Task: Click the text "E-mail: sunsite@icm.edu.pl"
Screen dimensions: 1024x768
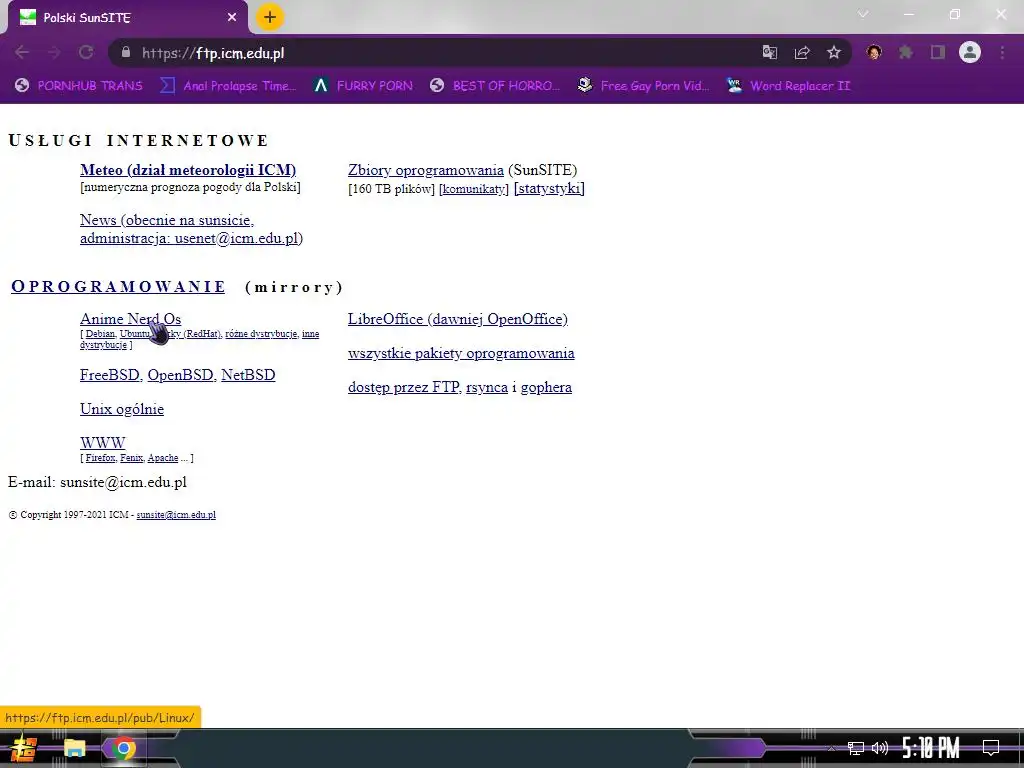Action: (x=97, y=482)
